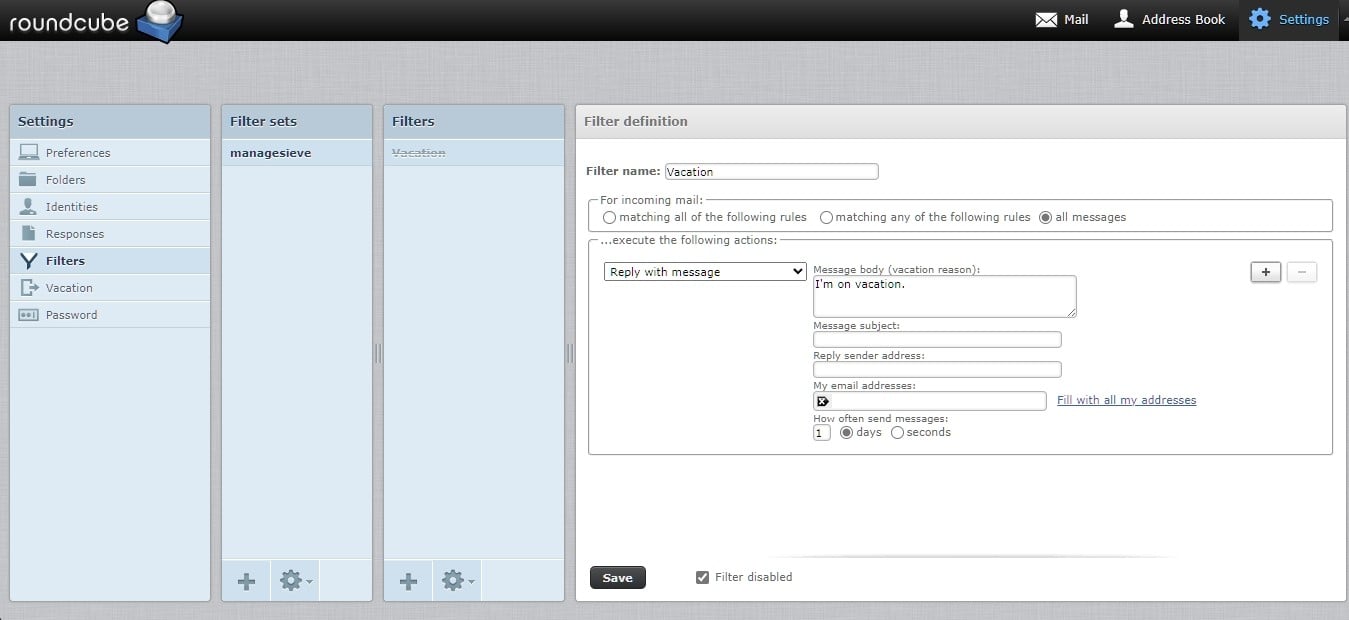Save the filter definition
The image size is (1349, 620).
[x=618, y=578]
